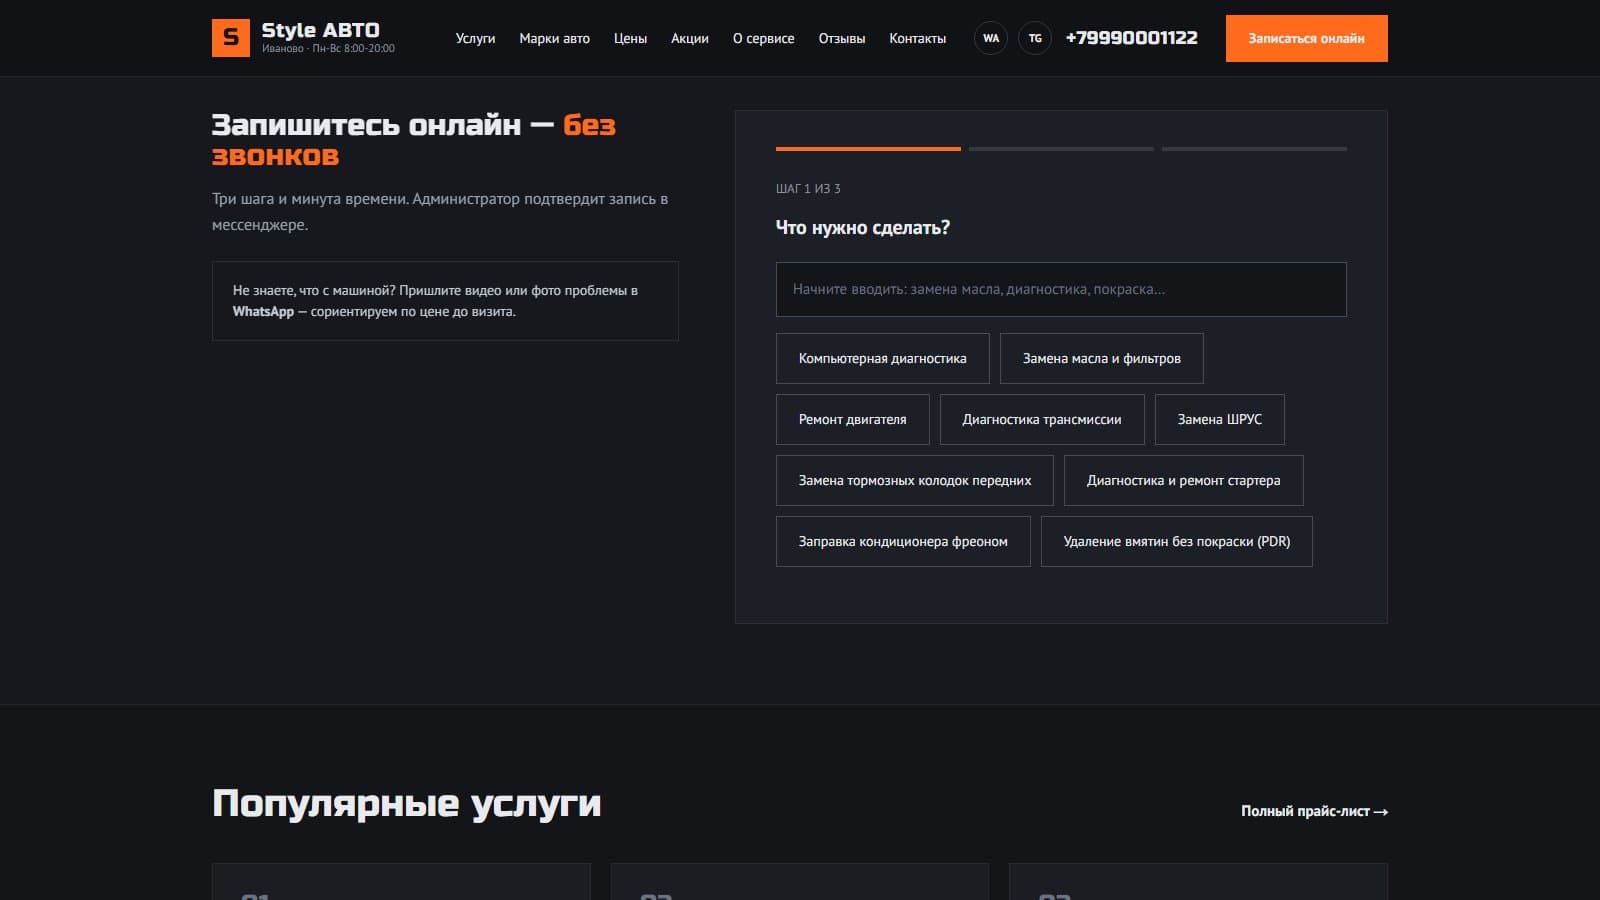The image size is (1600, 900).
Task: Choose Удаление вмятин без покраски (PDR)
Action: click(x=1176, y=541)
